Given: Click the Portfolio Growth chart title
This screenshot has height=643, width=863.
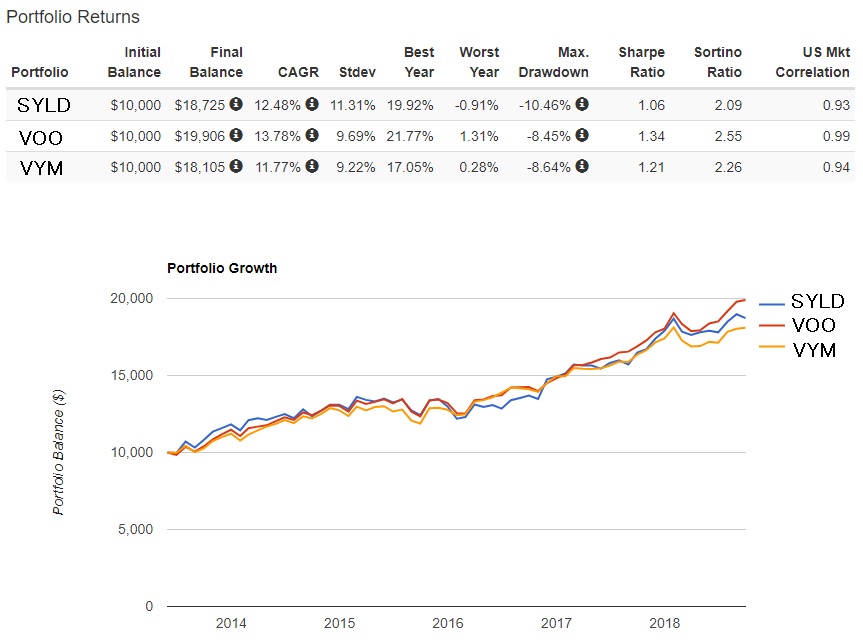Looking at the screenshot, I should 222,268.
